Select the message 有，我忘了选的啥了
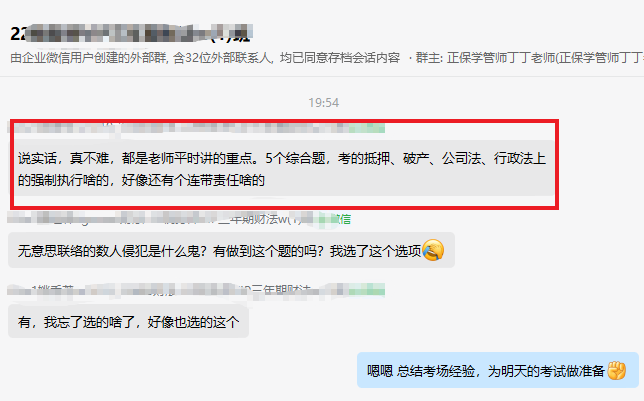This screenshot has width=644, height=401. pyautogui.click(x=128, y=322)
